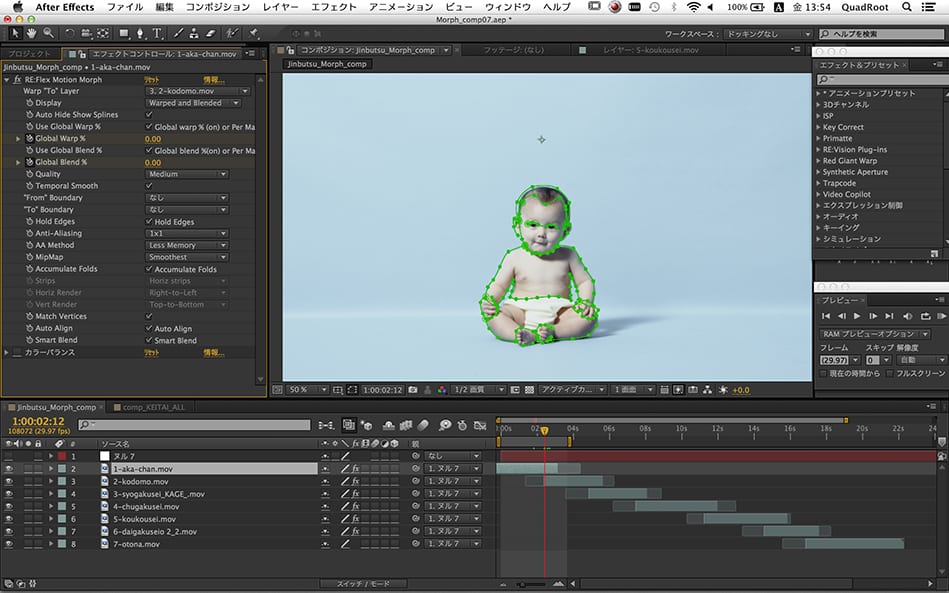Image resolution: width=949 pixels, height=593 pixels.
Task: Select the 4-chugakusei.mov layer in timeline
Action: 143,506
